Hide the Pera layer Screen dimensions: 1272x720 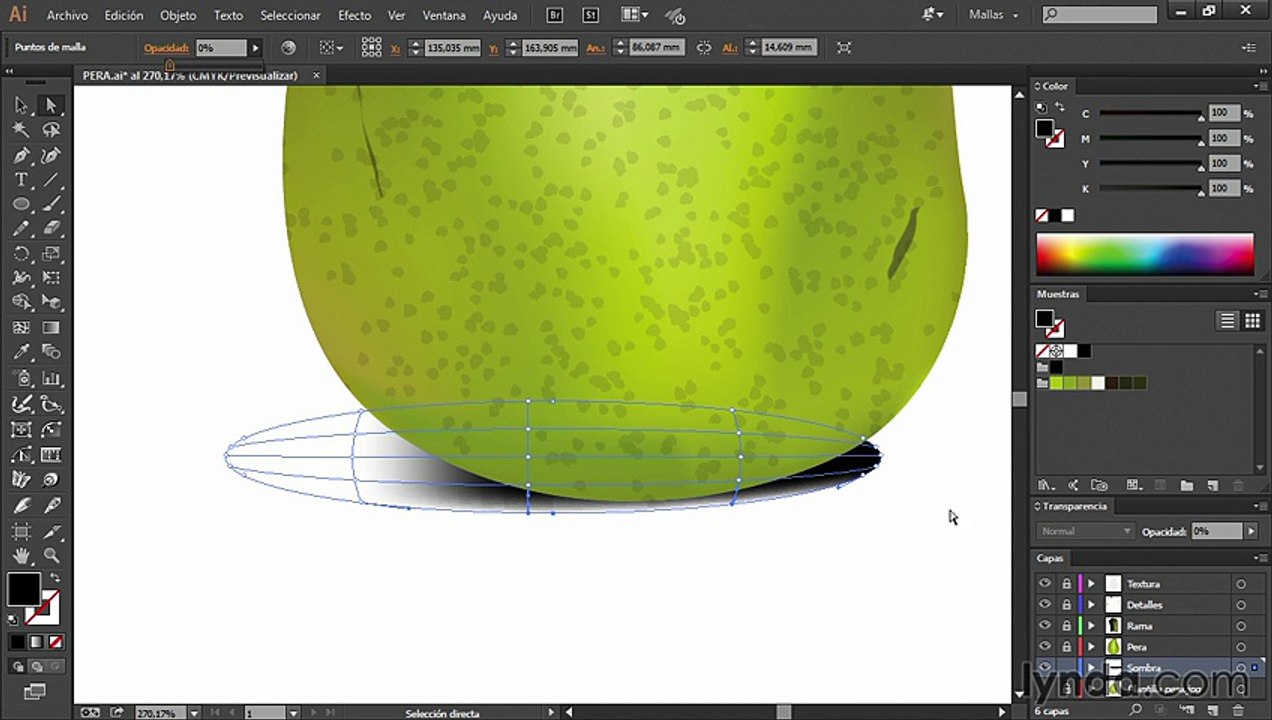(1045, 647)
